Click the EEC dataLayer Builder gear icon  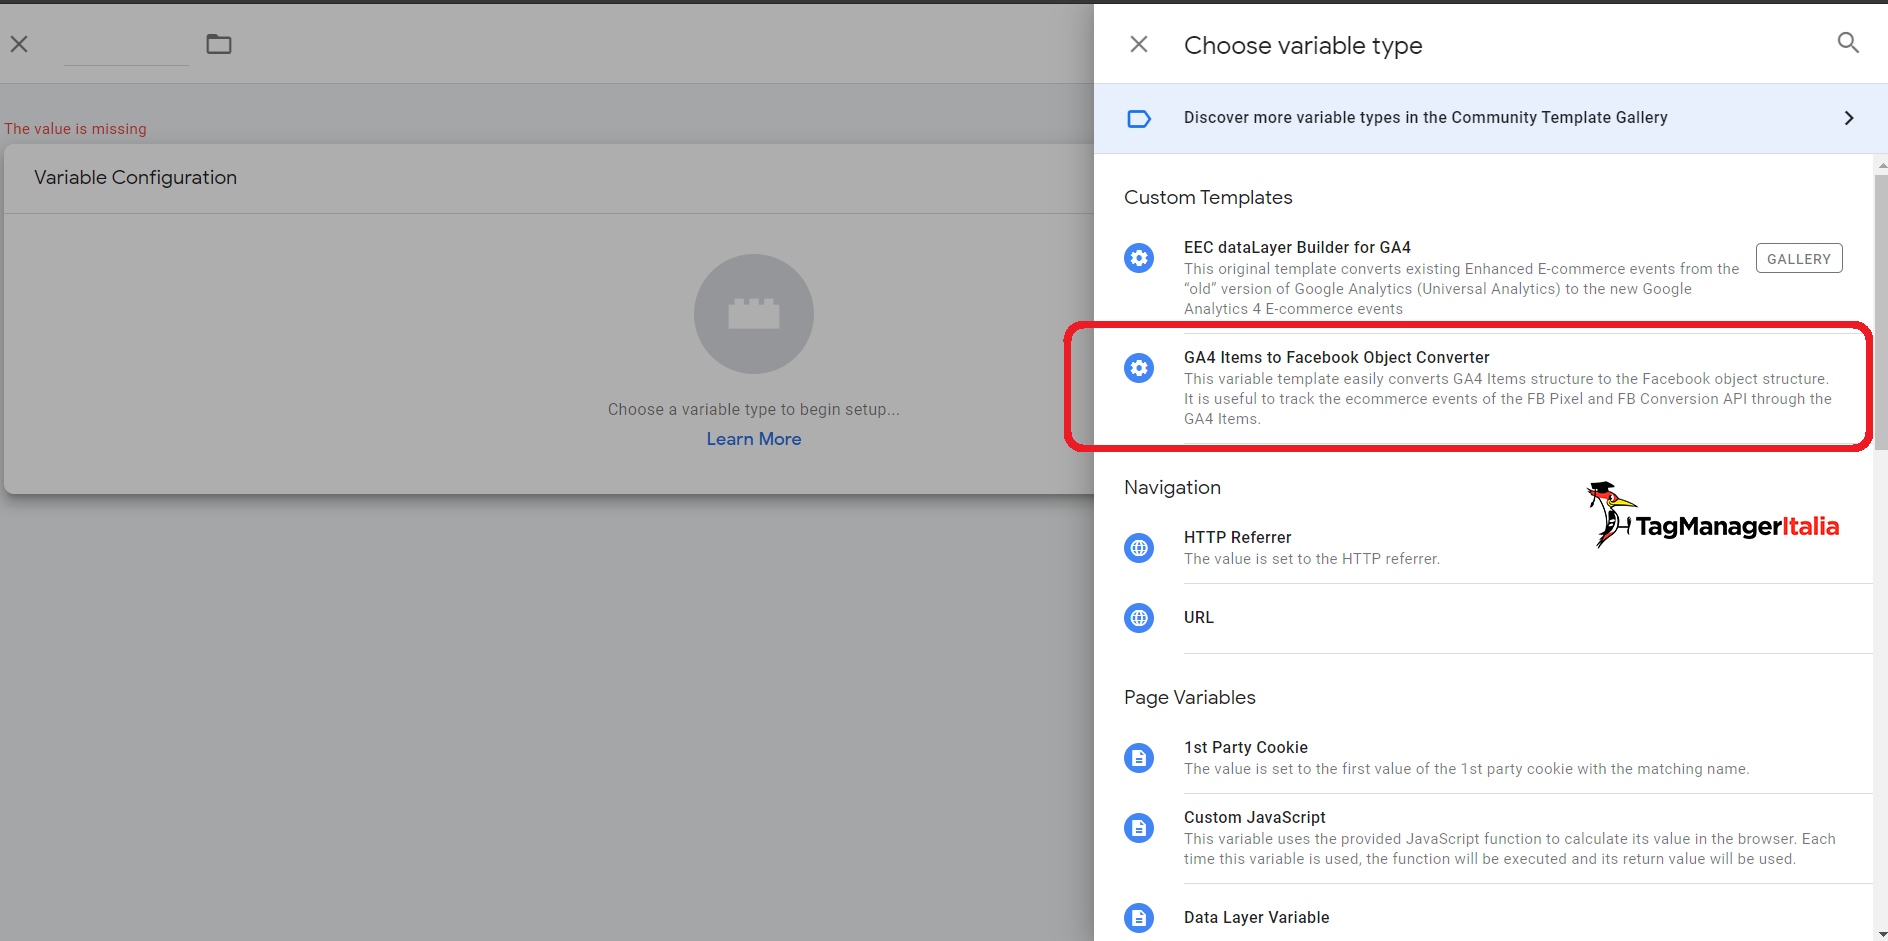[1138, 258]
